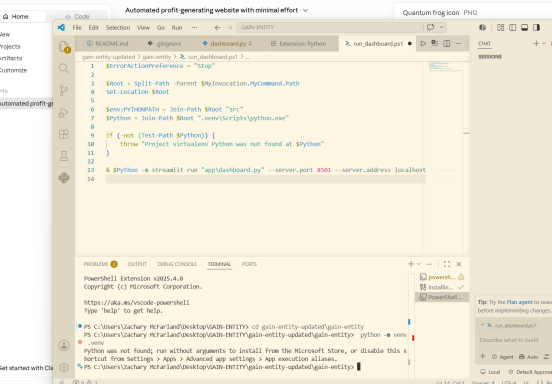Toggle the secondary side bar
Screen dimensions: 552x384
tap(537, 27)
